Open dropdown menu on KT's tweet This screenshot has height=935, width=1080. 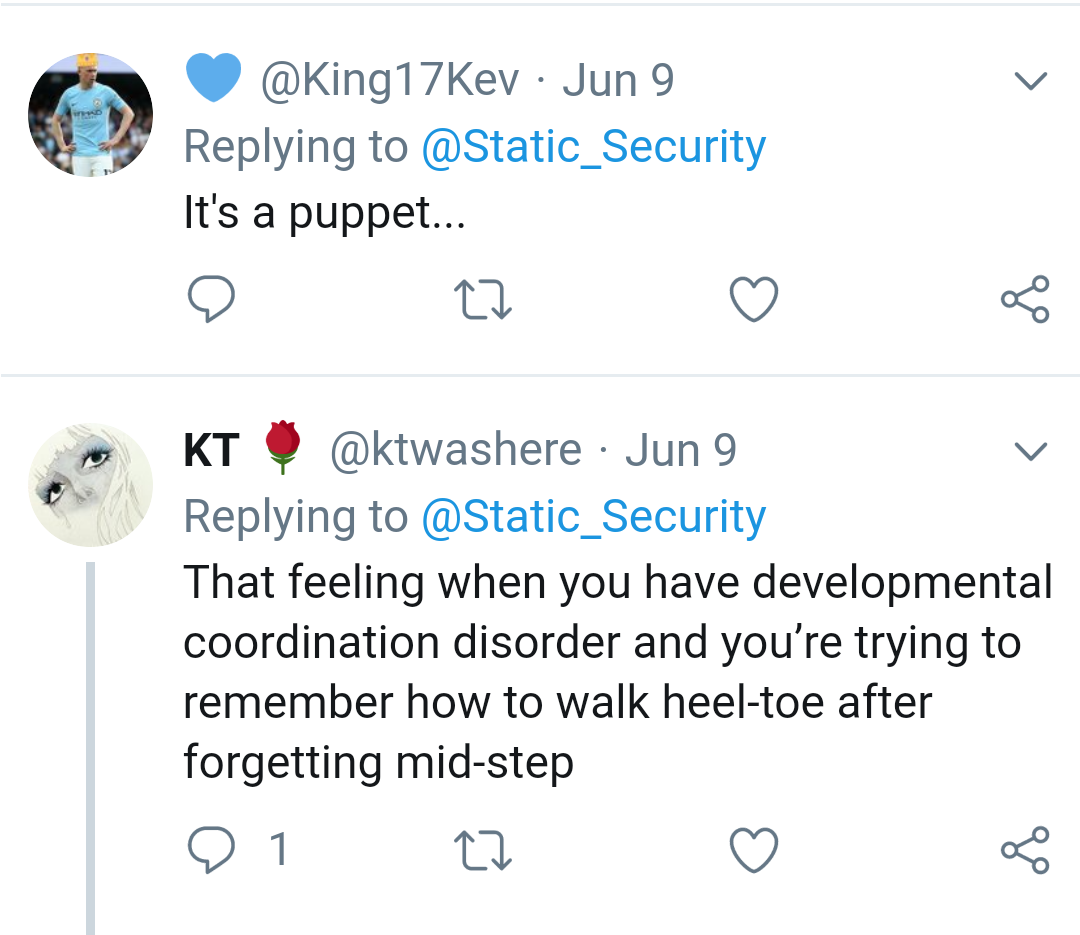point(1030,452)
